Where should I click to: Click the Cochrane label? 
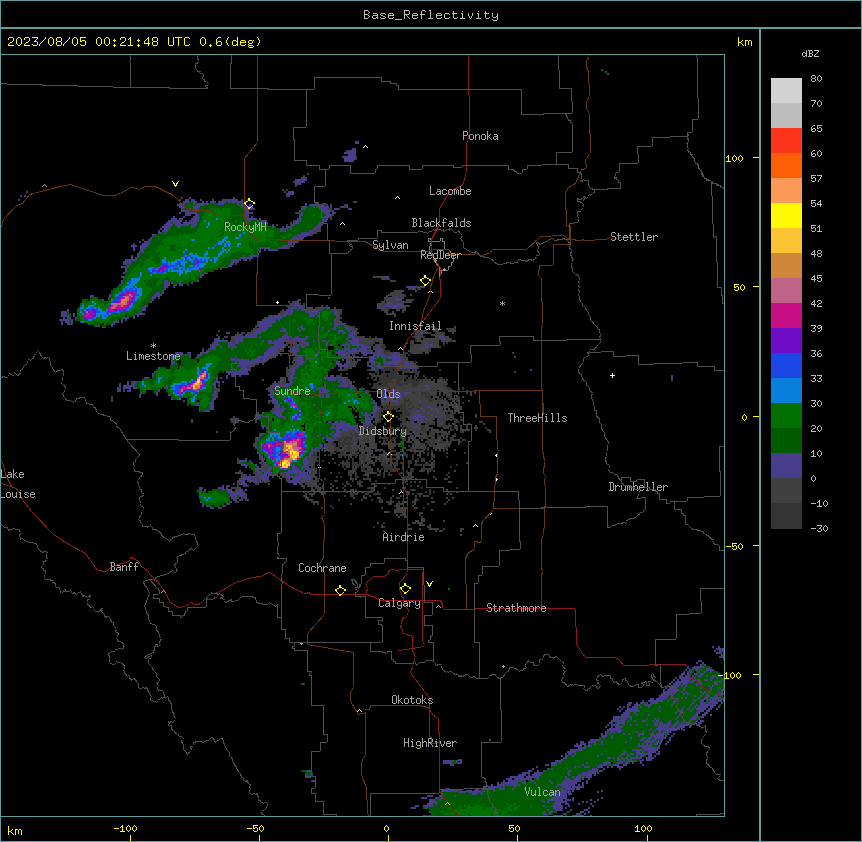click(x=322, y=568)
